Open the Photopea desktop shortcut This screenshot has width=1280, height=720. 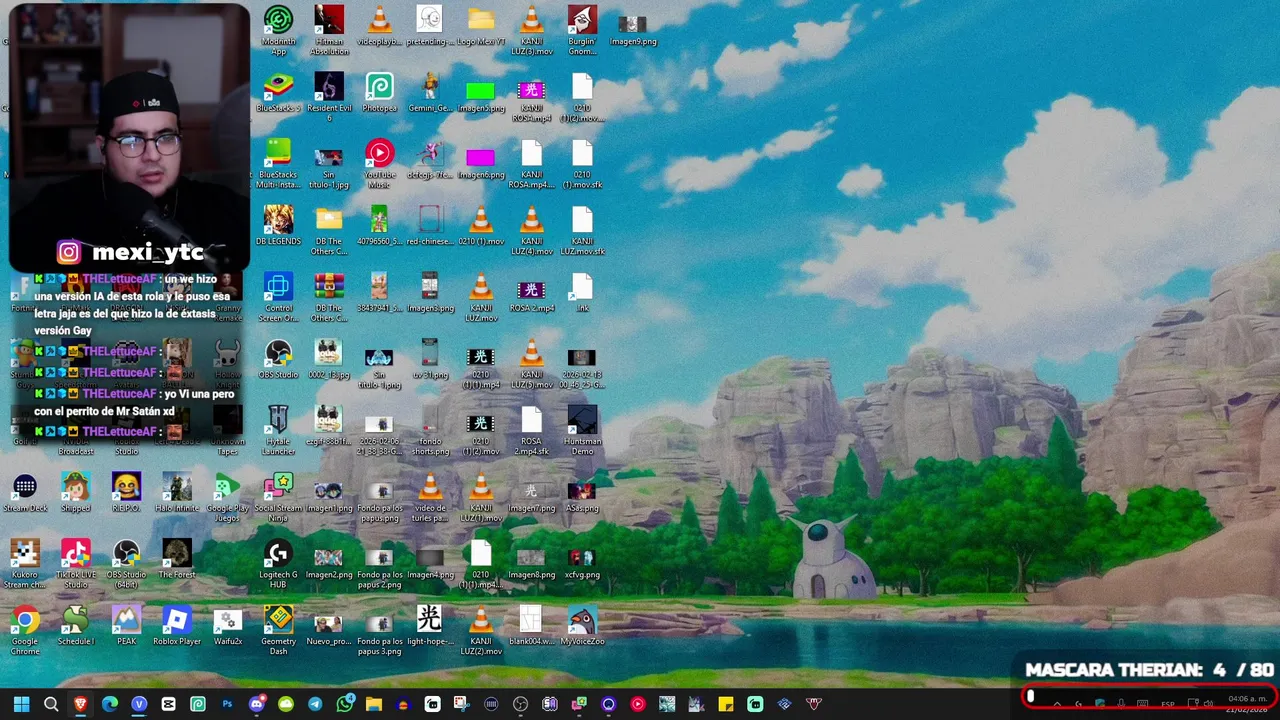point(379,92)
